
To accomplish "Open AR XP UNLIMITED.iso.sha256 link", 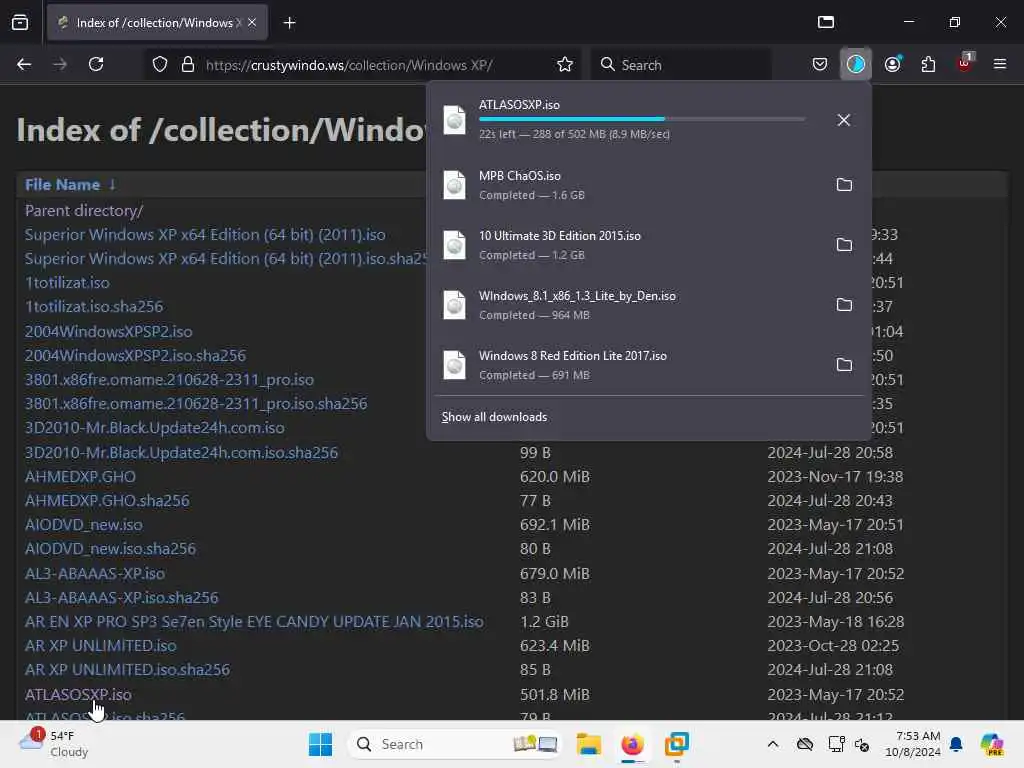I will point(127,669).
